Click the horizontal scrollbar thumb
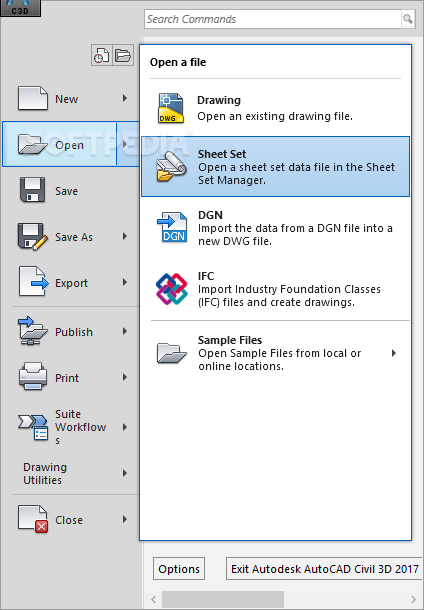Image resolution: width=424 pixels, height=610 pixels. [223, 599]
